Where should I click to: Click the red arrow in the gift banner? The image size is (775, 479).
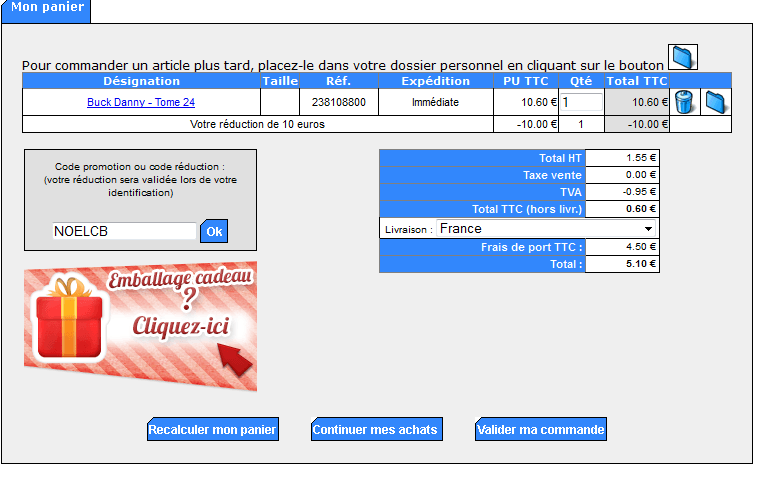pos(234,358)
